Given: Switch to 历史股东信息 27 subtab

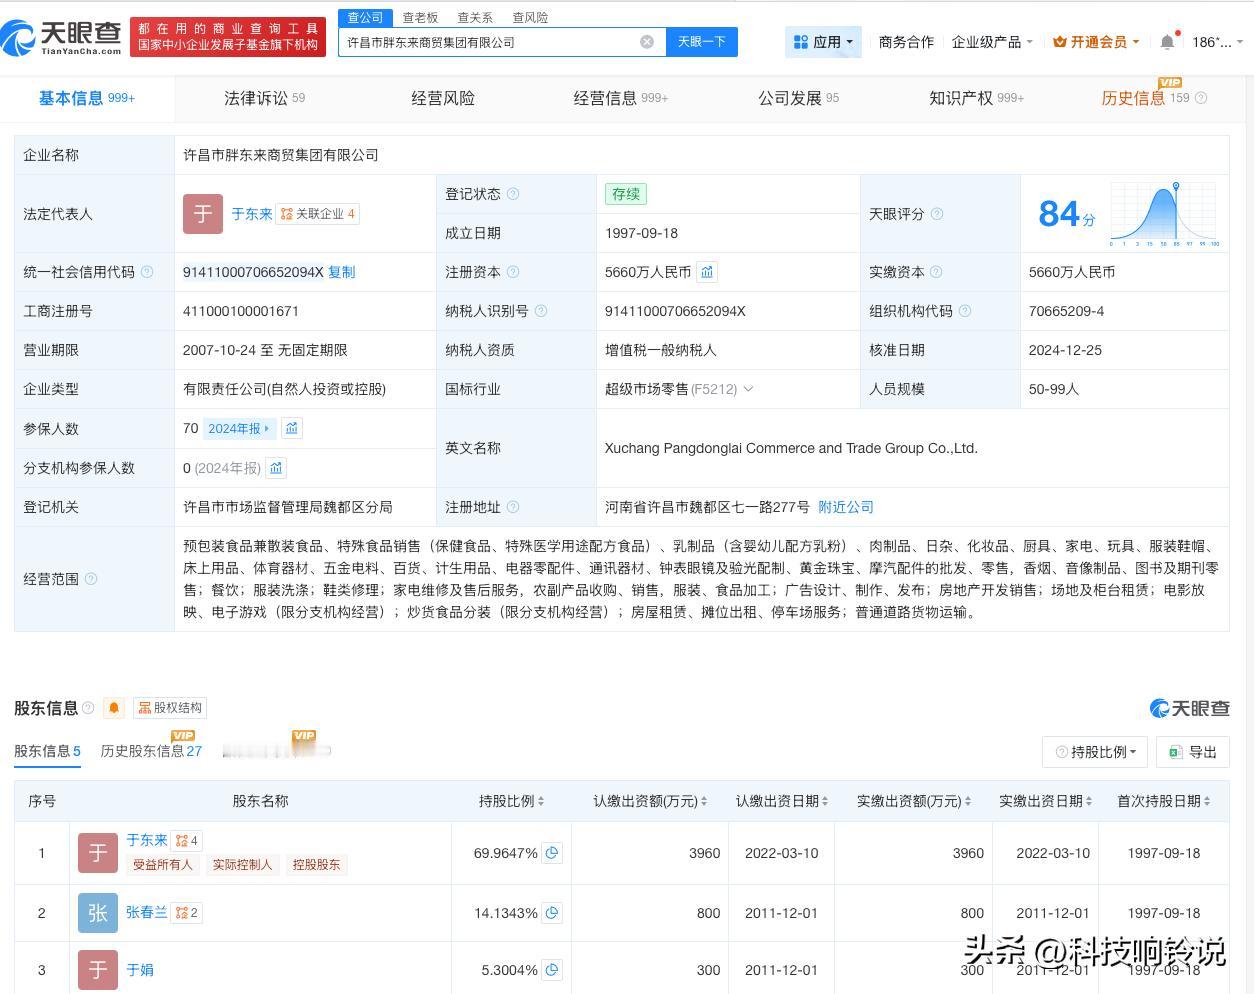Looking at the screenshot, I should click(x=151, y=751).
